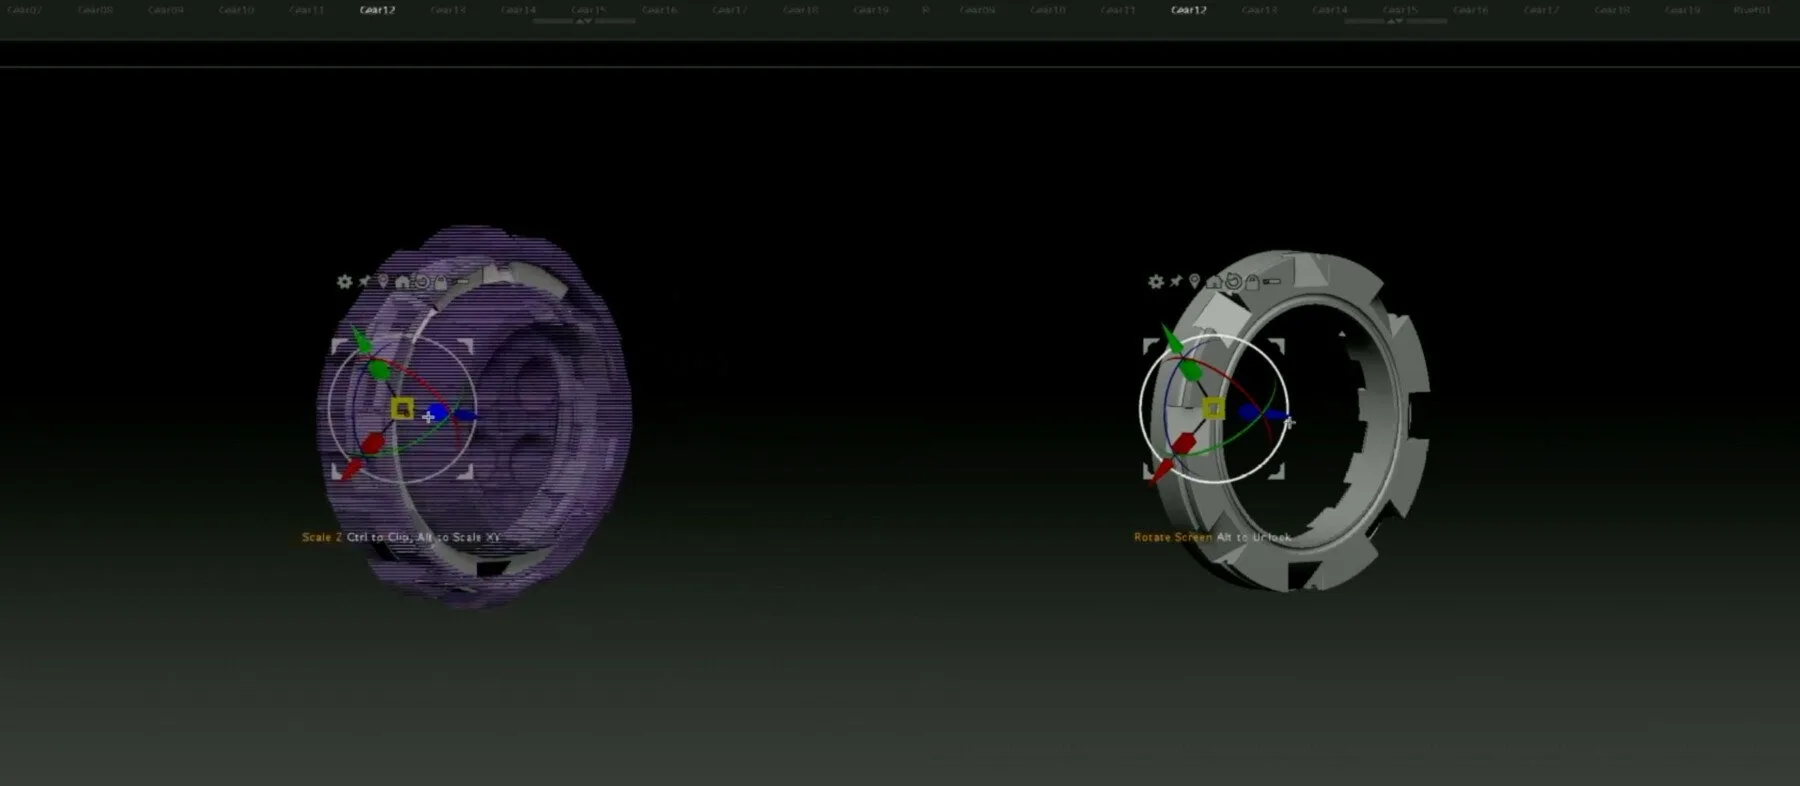
Task: Select Gear19 in left subtool strip
Action: pos(871,10)
